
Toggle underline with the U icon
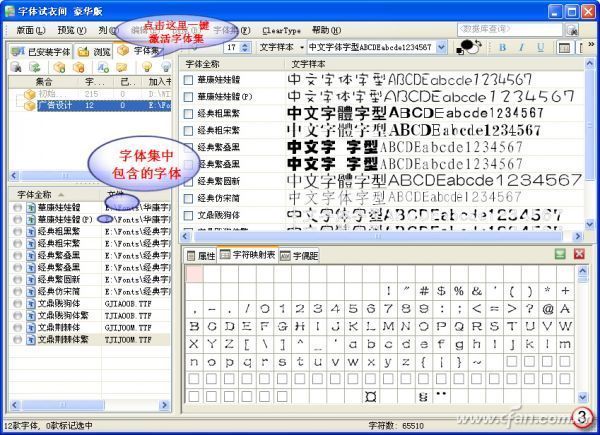pos(540,47)
